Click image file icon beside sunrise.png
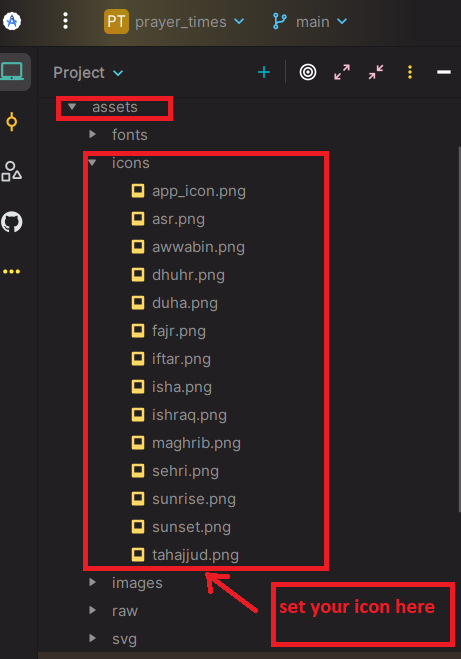The width and height of the screenshot is (461, 659). click(x=138, y=499)
